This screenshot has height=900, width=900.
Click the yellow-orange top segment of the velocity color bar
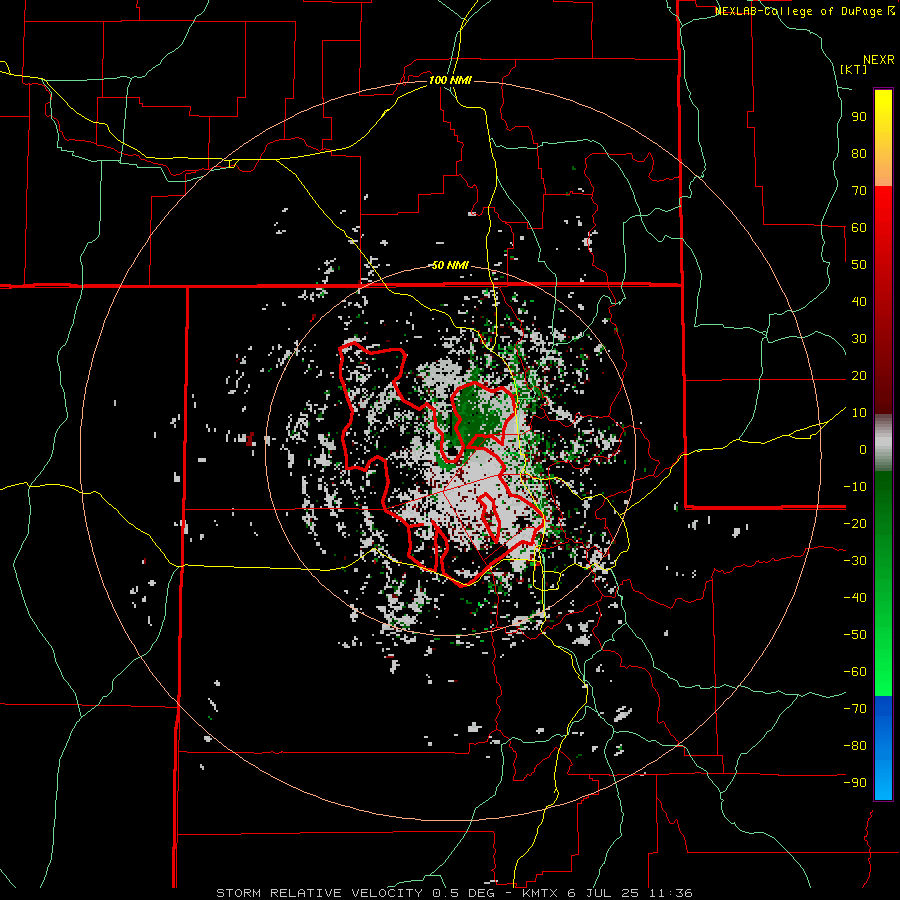click(883, 138)
